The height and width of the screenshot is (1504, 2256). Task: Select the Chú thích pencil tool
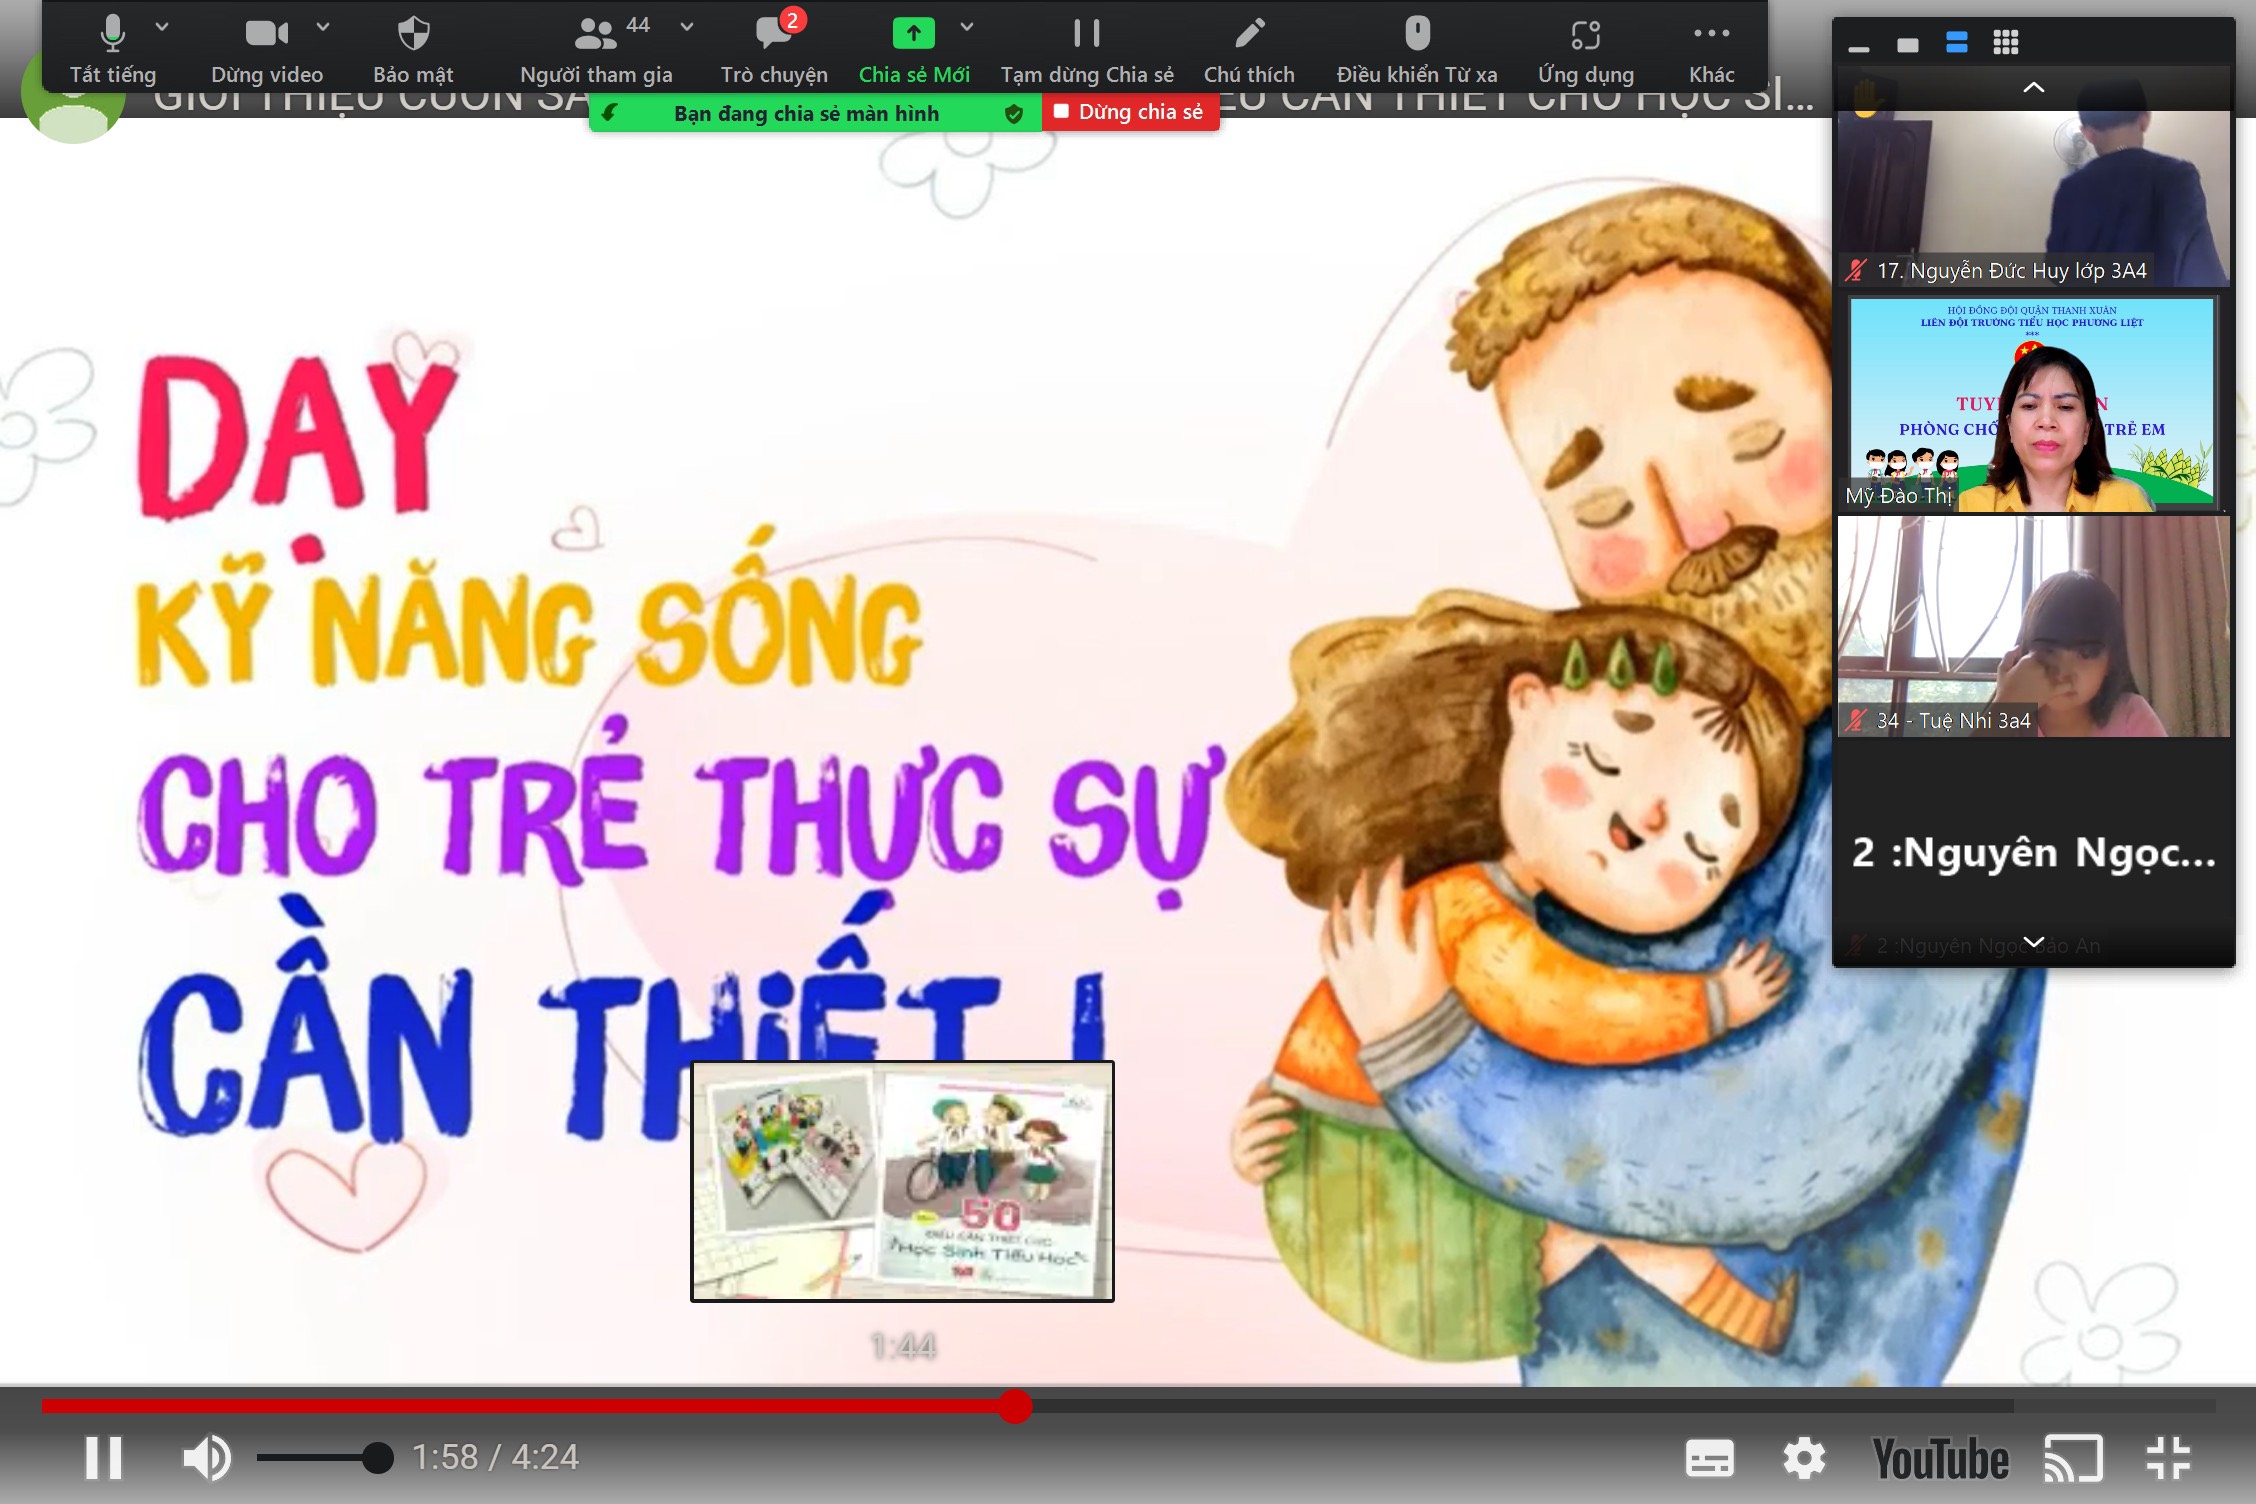click(1249, 34)
